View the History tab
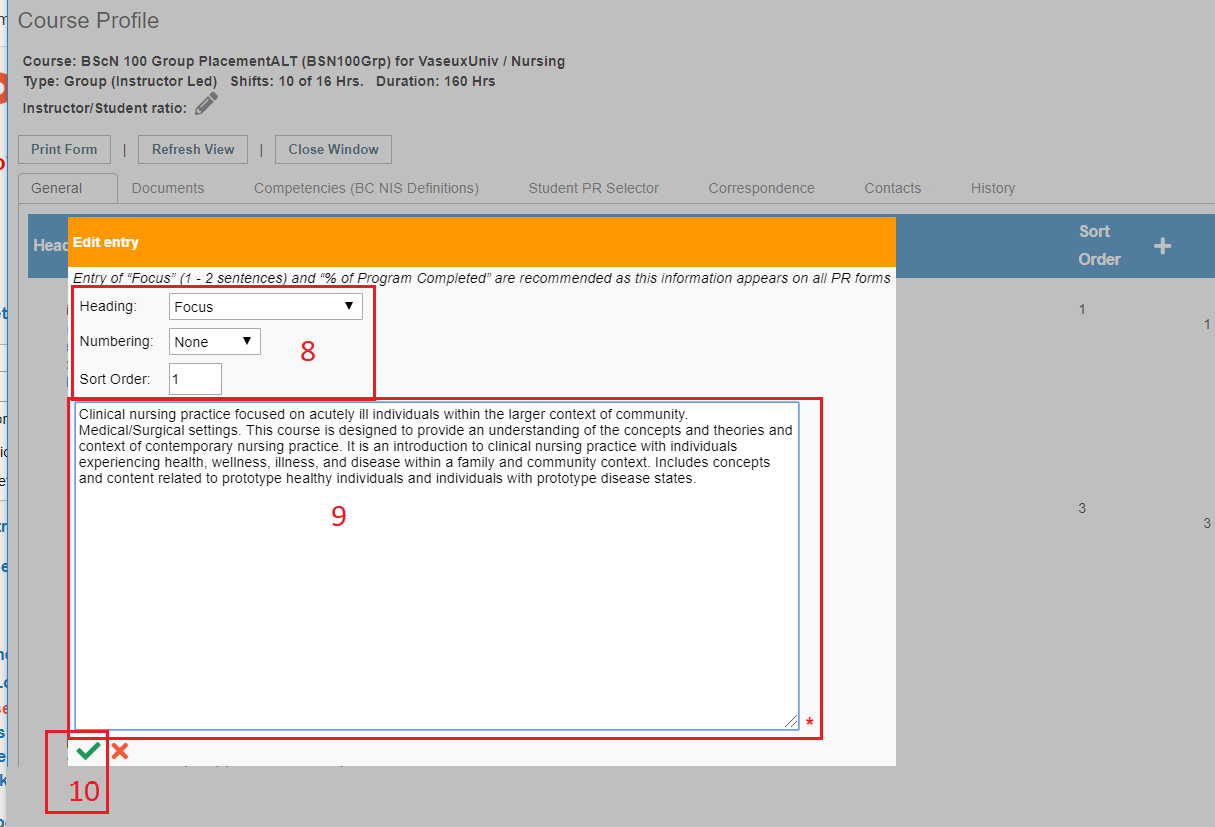 tap(993, 188)
